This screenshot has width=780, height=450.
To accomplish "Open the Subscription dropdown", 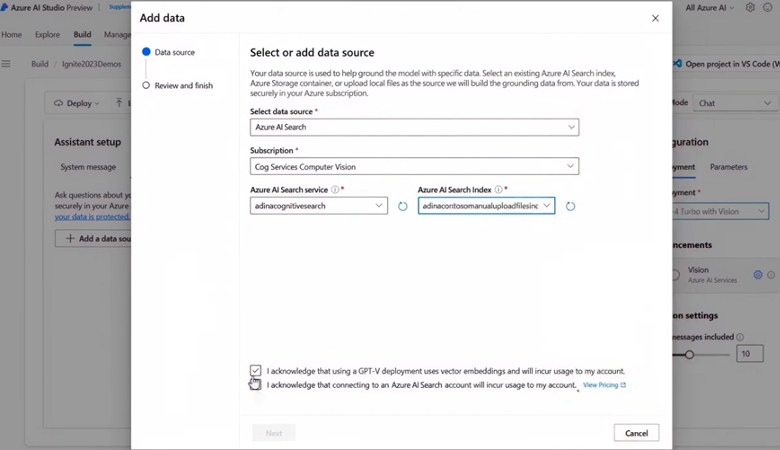I will pyautogui.click(x=571, y=167).
